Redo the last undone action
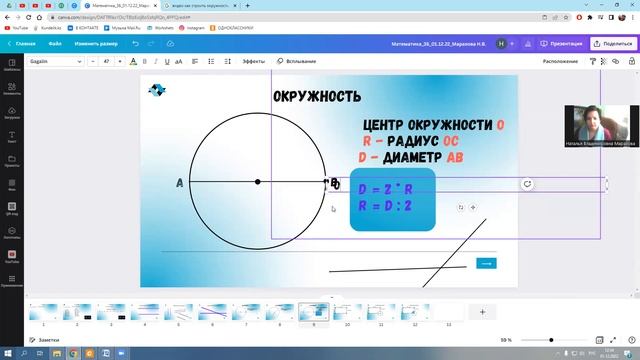This screenshot has width=640, height=360. pyautogui.click(x=151, y=44)
